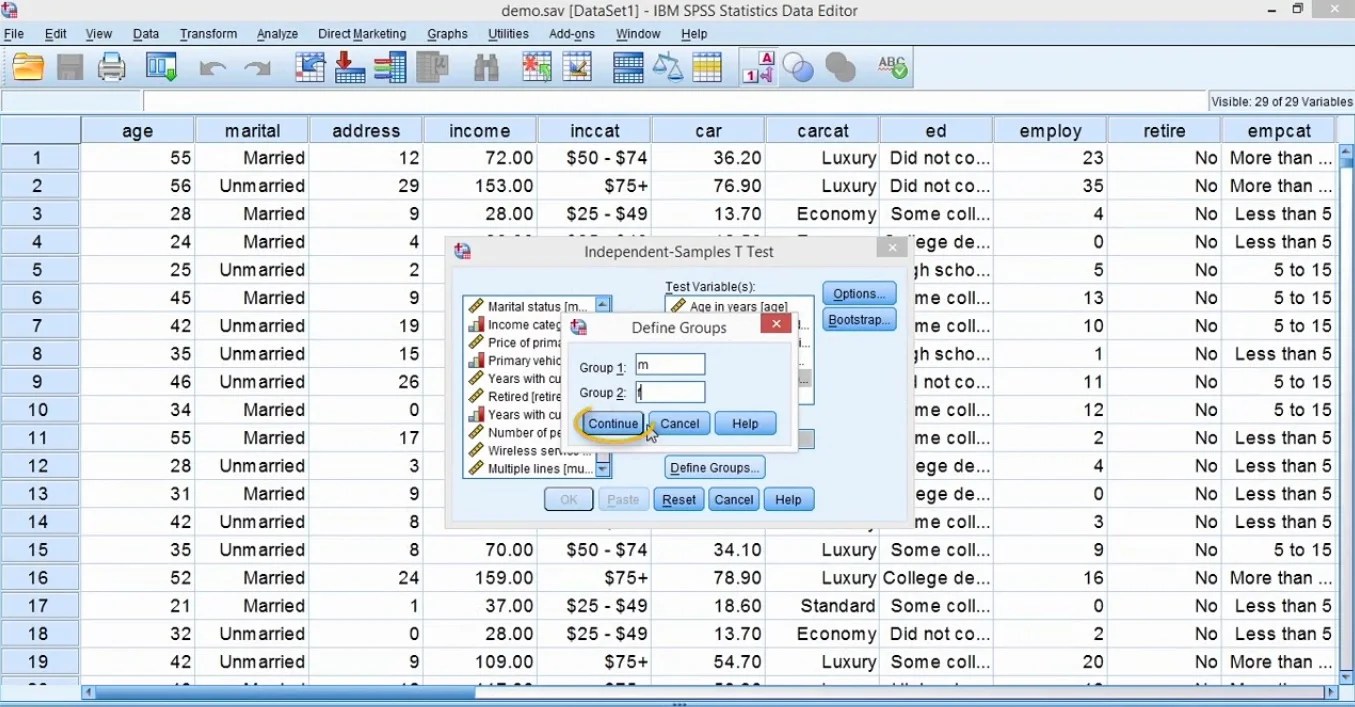
Task: Click the Define Groups... button
Action: tap(714, 468)
